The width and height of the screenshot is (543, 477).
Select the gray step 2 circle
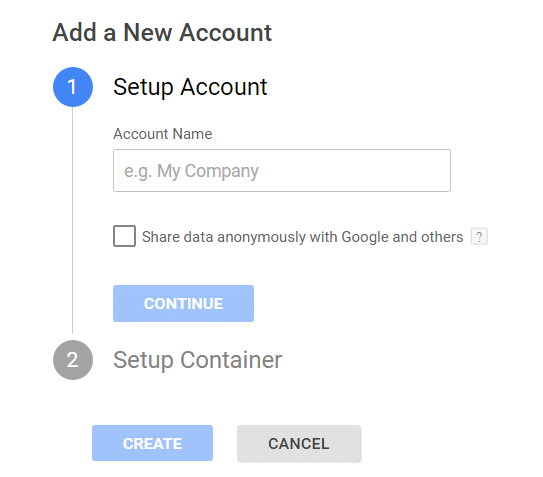[73, 360]
